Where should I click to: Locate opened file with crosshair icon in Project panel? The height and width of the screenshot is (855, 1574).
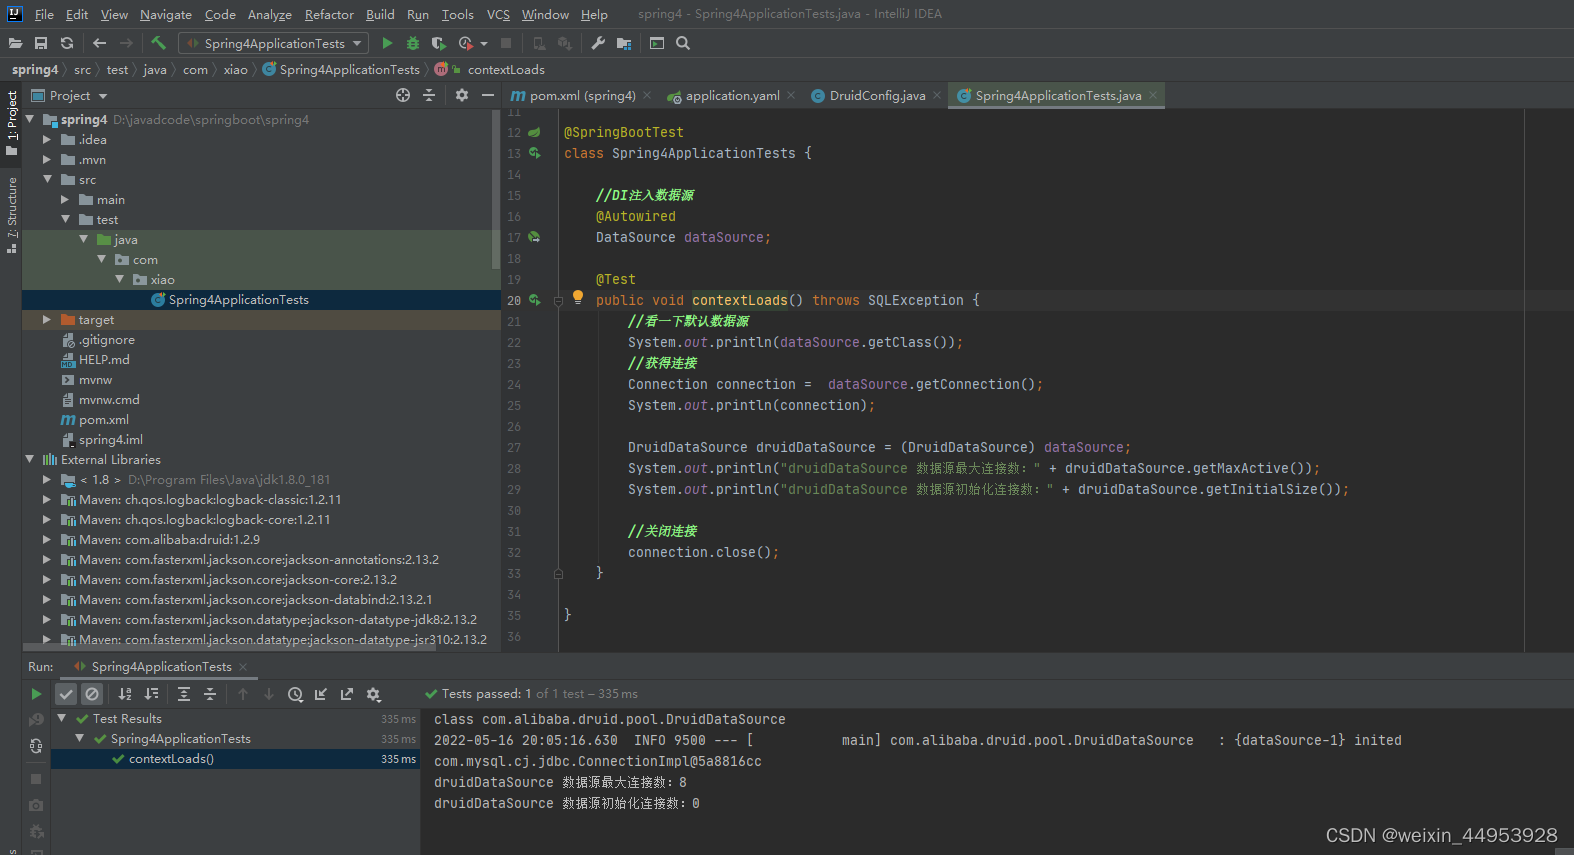coord(403,95)
